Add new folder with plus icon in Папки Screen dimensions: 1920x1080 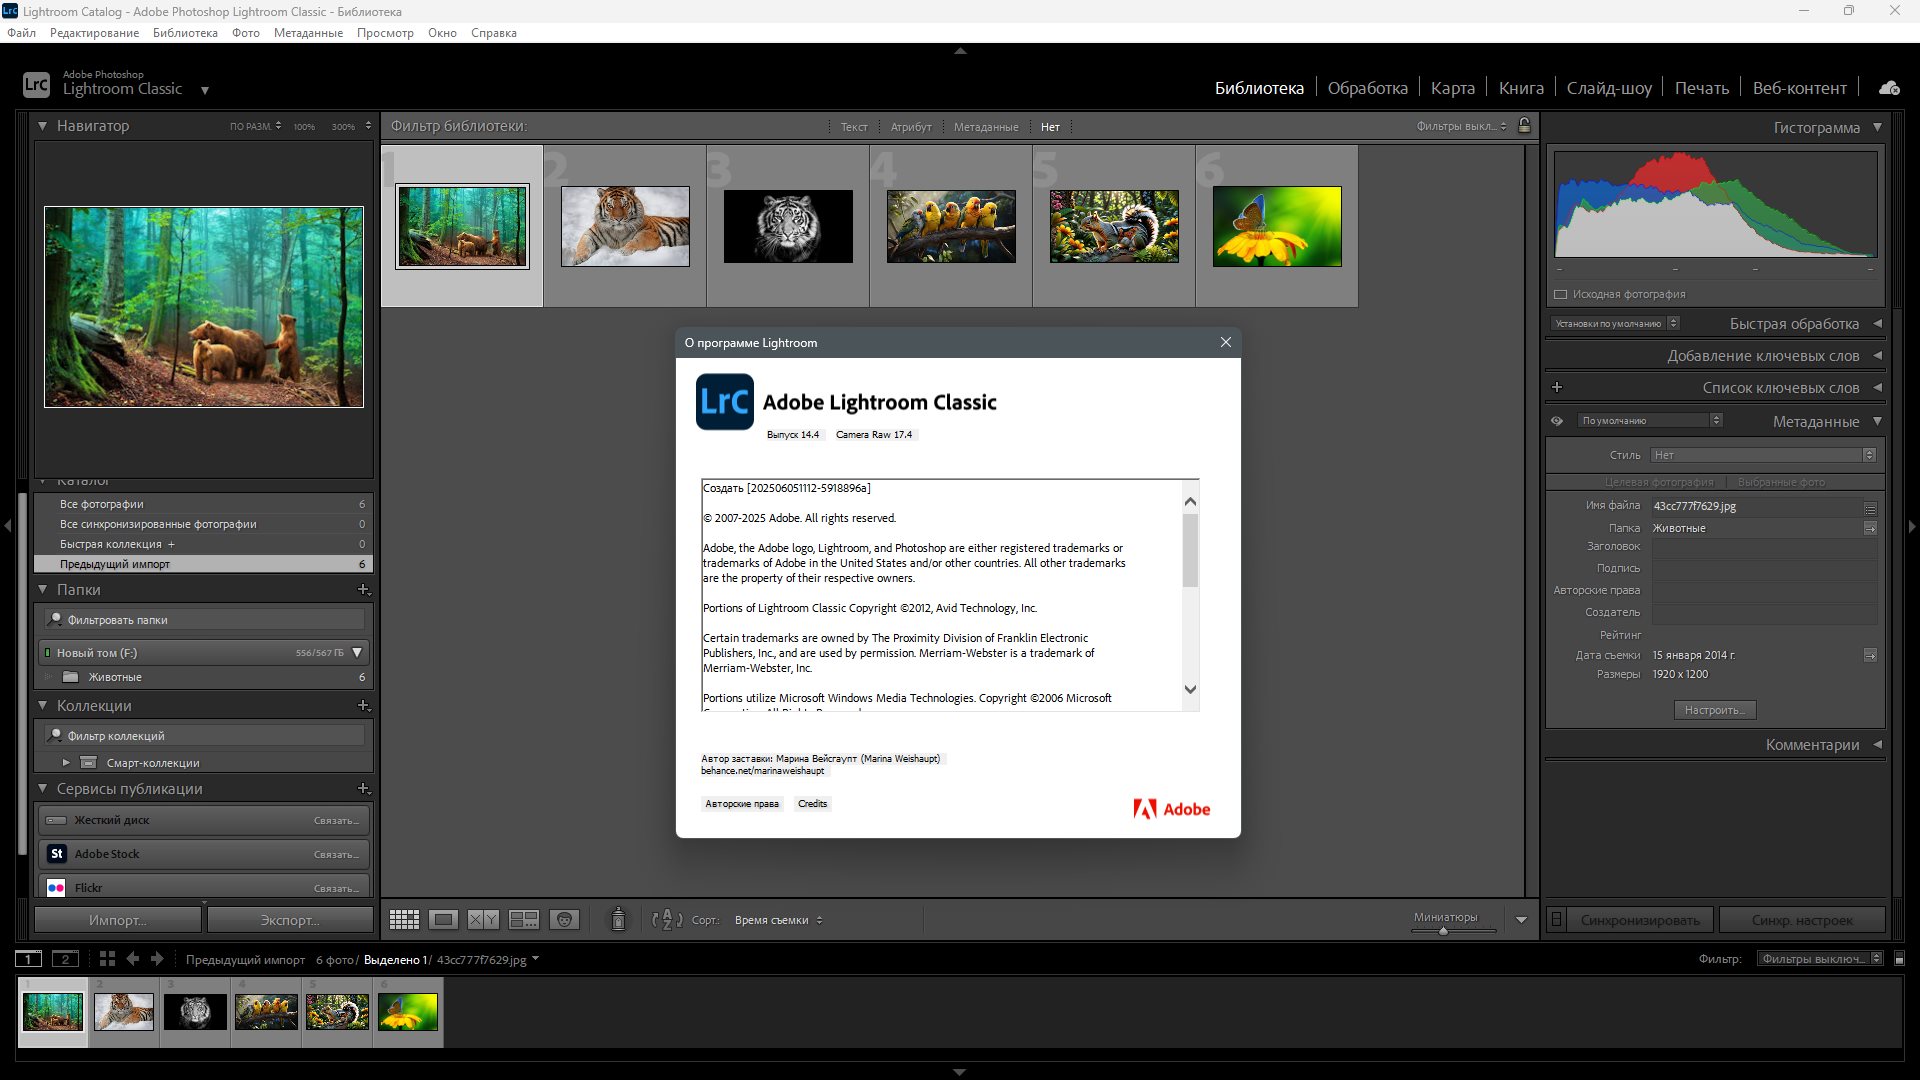tap(364, 590)
